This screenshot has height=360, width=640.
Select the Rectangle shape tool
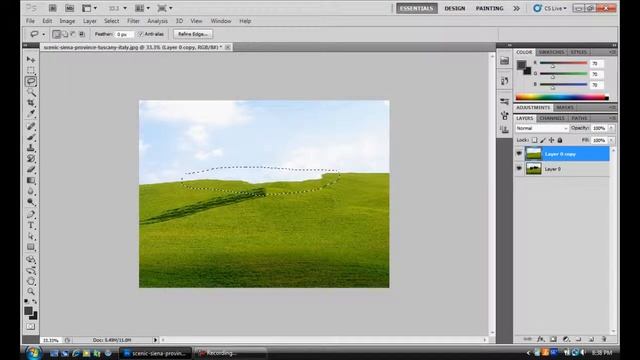pyautogui.click(x=31, y=247)
